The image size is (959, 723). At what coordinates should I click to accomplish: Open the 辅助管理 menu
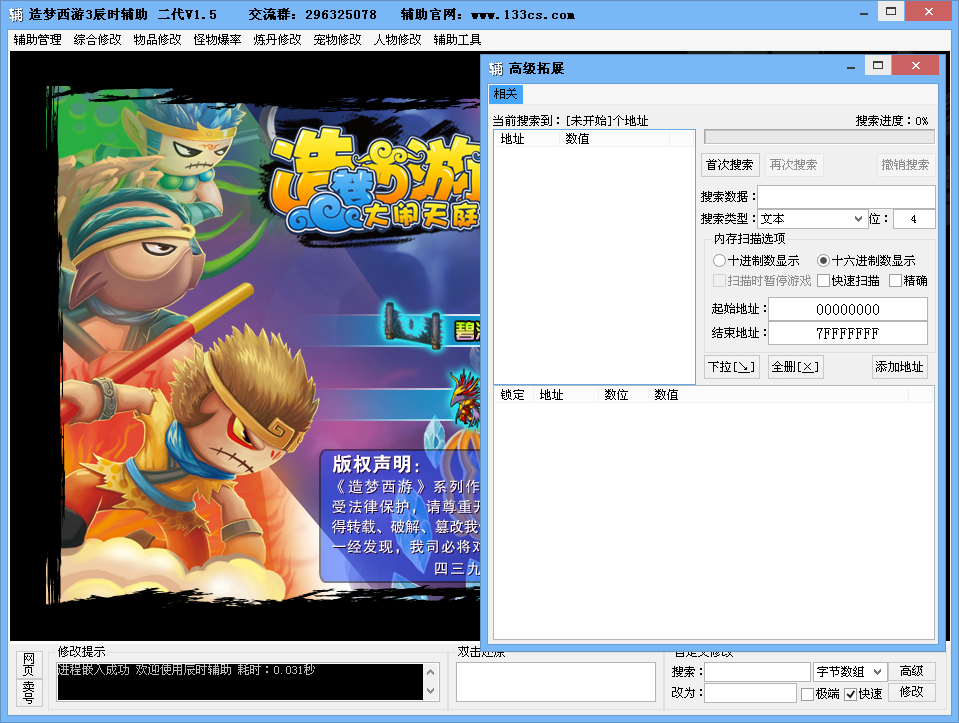(x=37, y=40)
